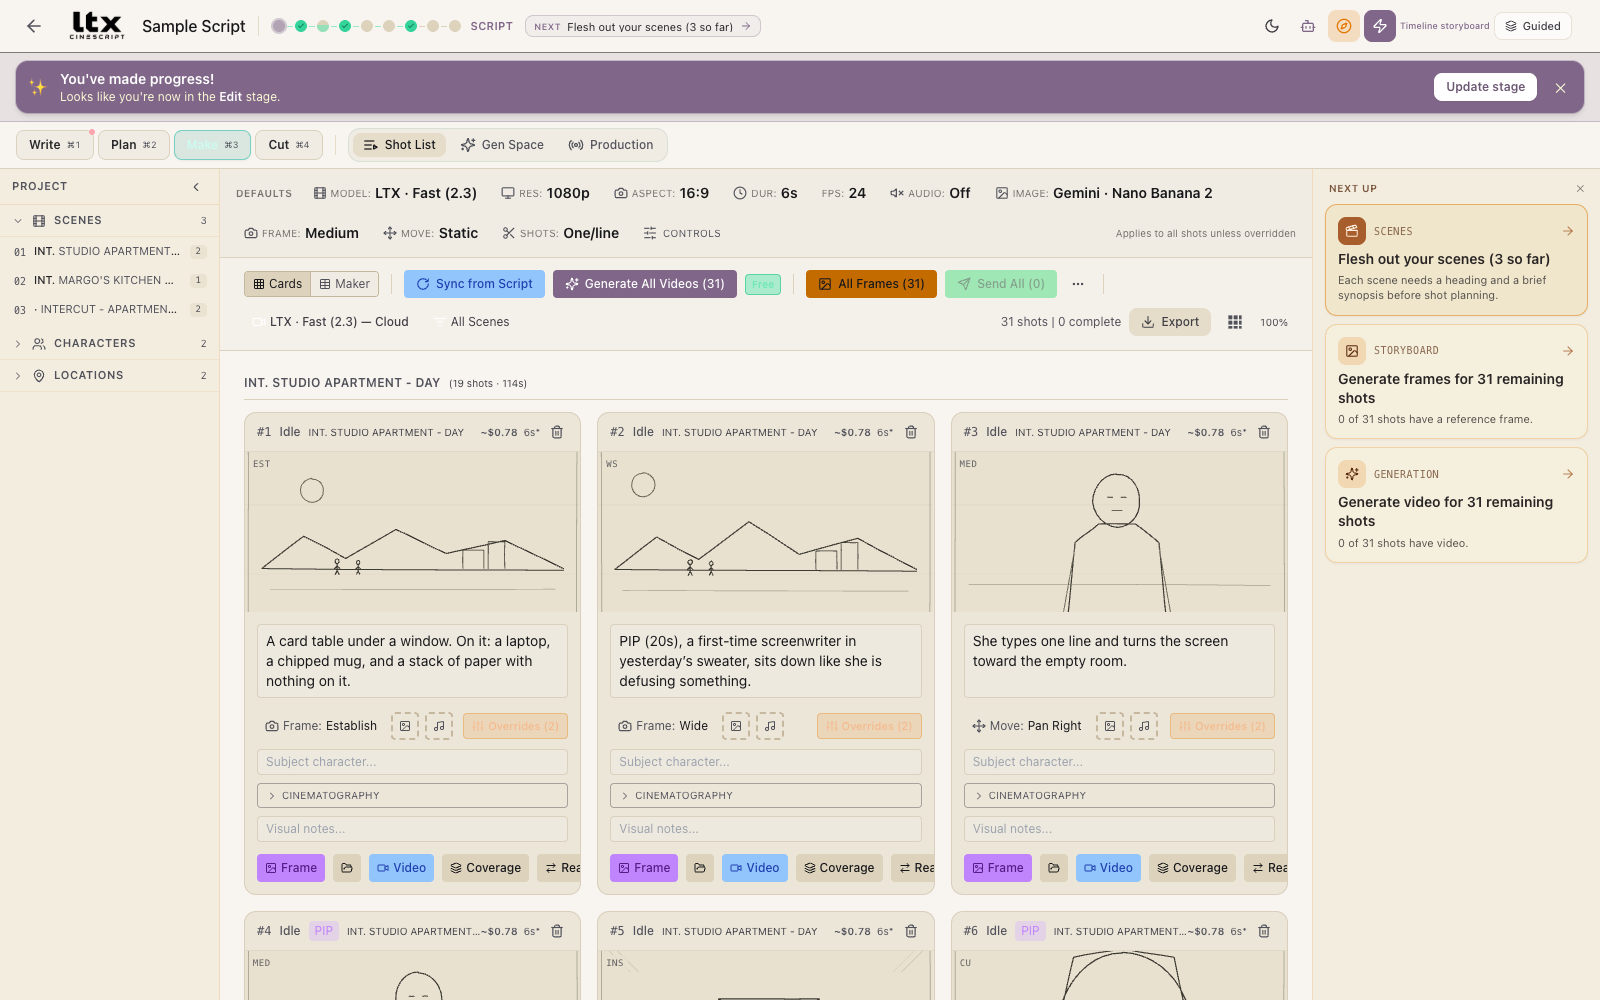Click the Export button
This screenshot has width=1600, height=1000.
(x=1170, y=322)
